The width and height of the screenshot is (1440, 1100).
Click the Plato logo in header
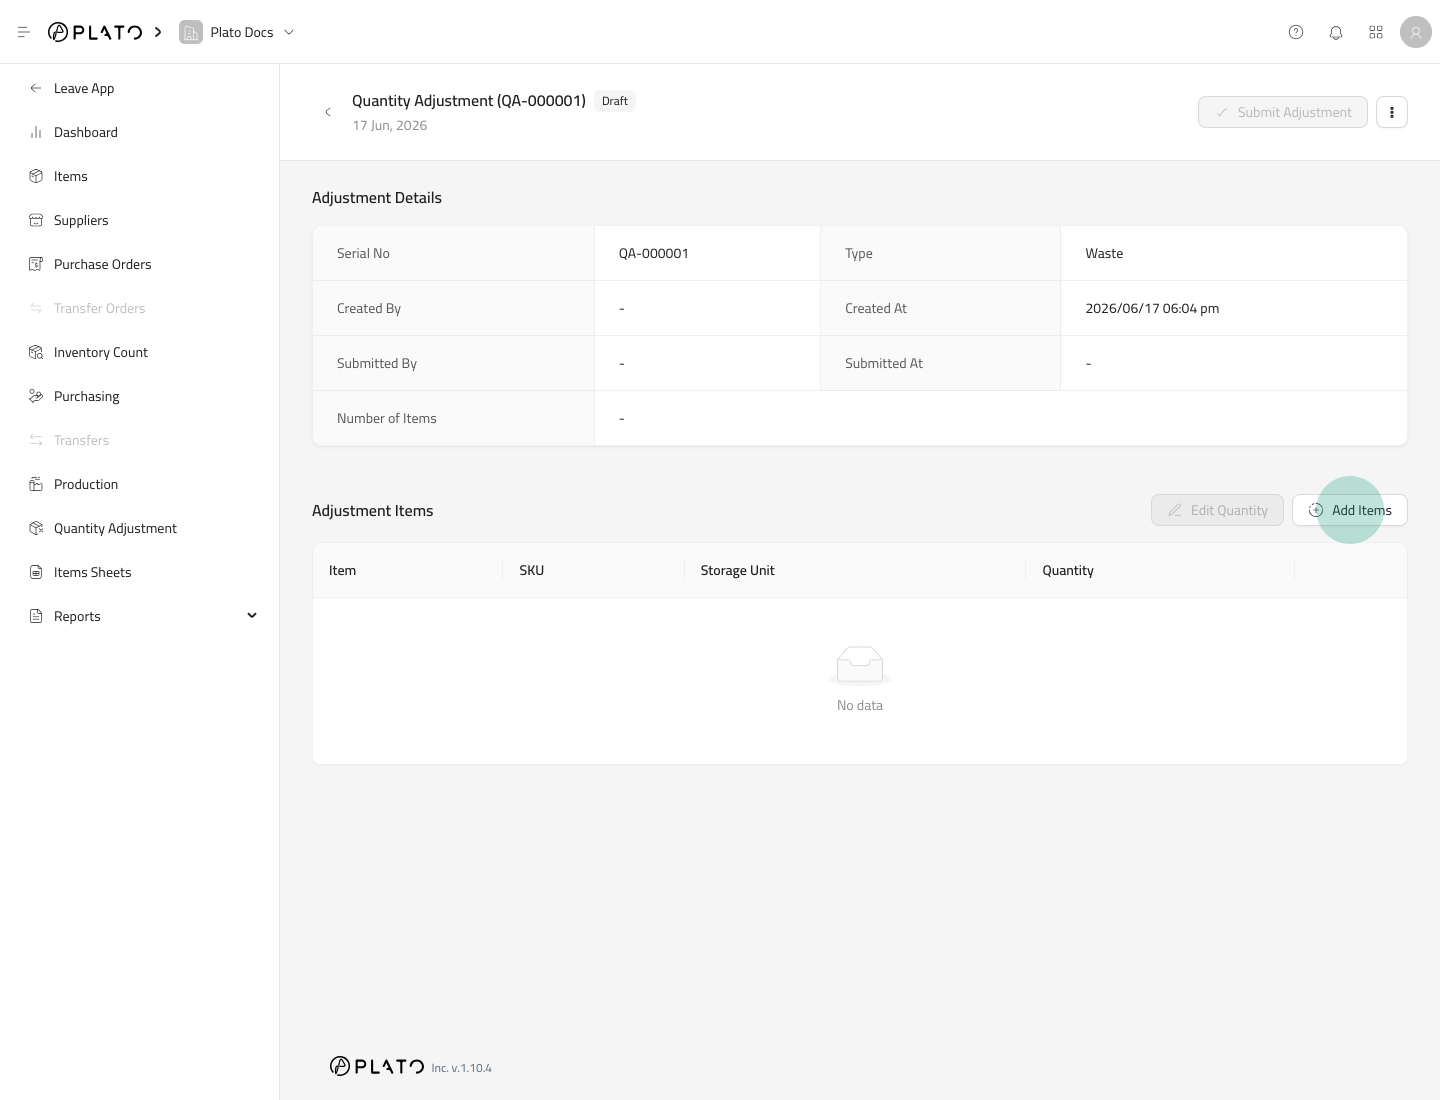95,32
